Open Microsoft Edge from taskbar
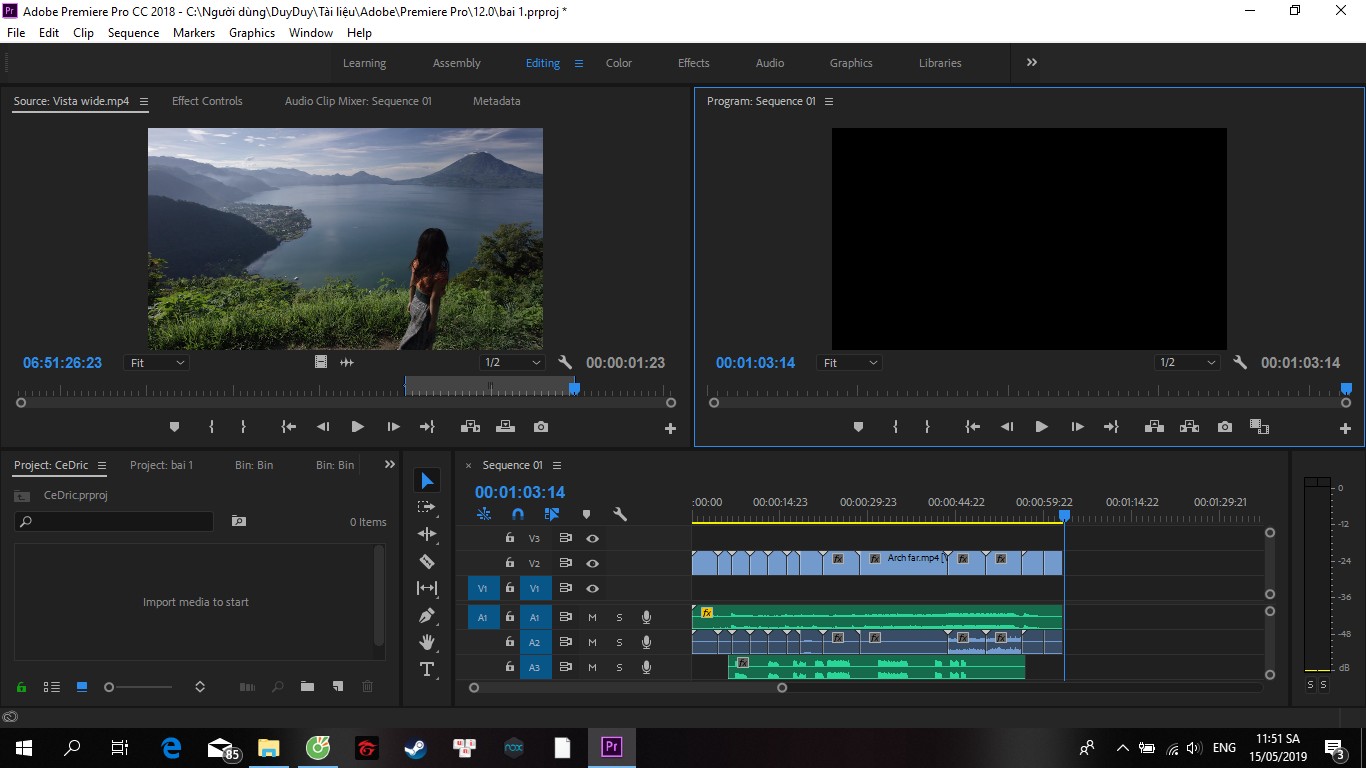This screenshot has height=768, width=1366. click(171, 747)
